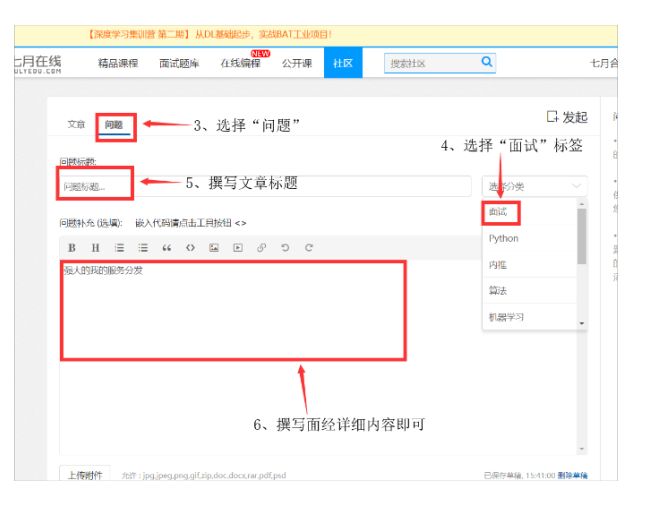
Task: Click the editor's bottom scroll-down arrow
Action: [x=581, y=449]
